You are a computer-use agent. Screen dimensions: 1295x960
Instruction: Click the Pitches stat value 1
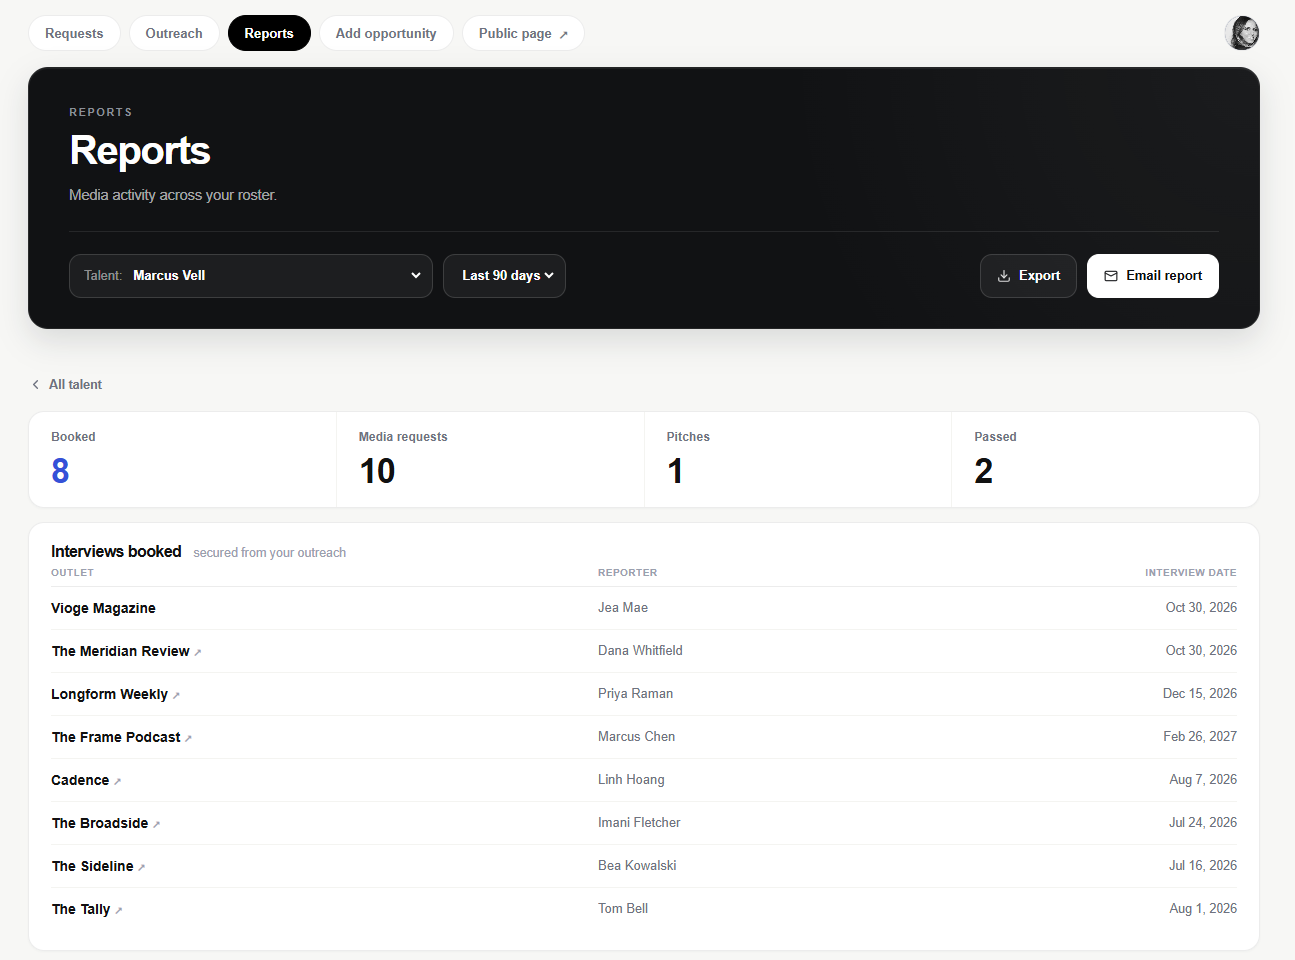tap(675, 471)
